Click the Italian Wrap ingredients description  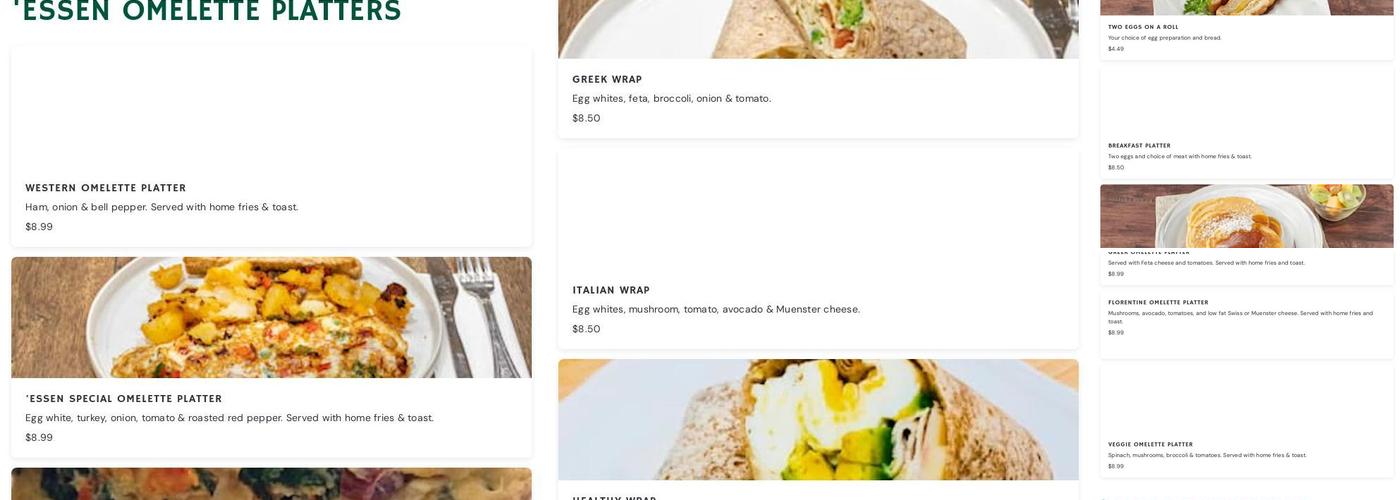(x=716, y=309)
